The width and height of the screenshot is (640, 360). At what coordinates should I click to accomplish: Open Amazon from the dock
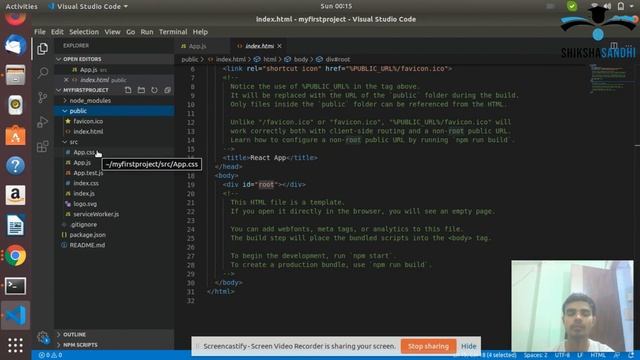click(x=16, y=195)
